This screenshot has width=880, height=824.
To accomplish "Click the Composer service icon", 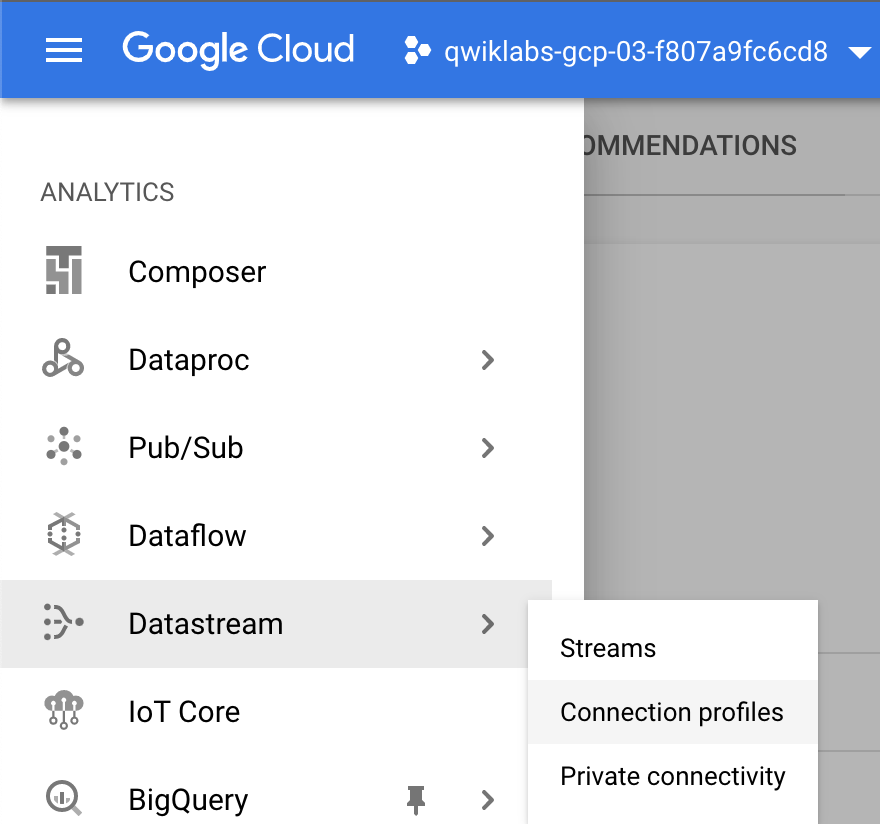I will tap(63, 270).
